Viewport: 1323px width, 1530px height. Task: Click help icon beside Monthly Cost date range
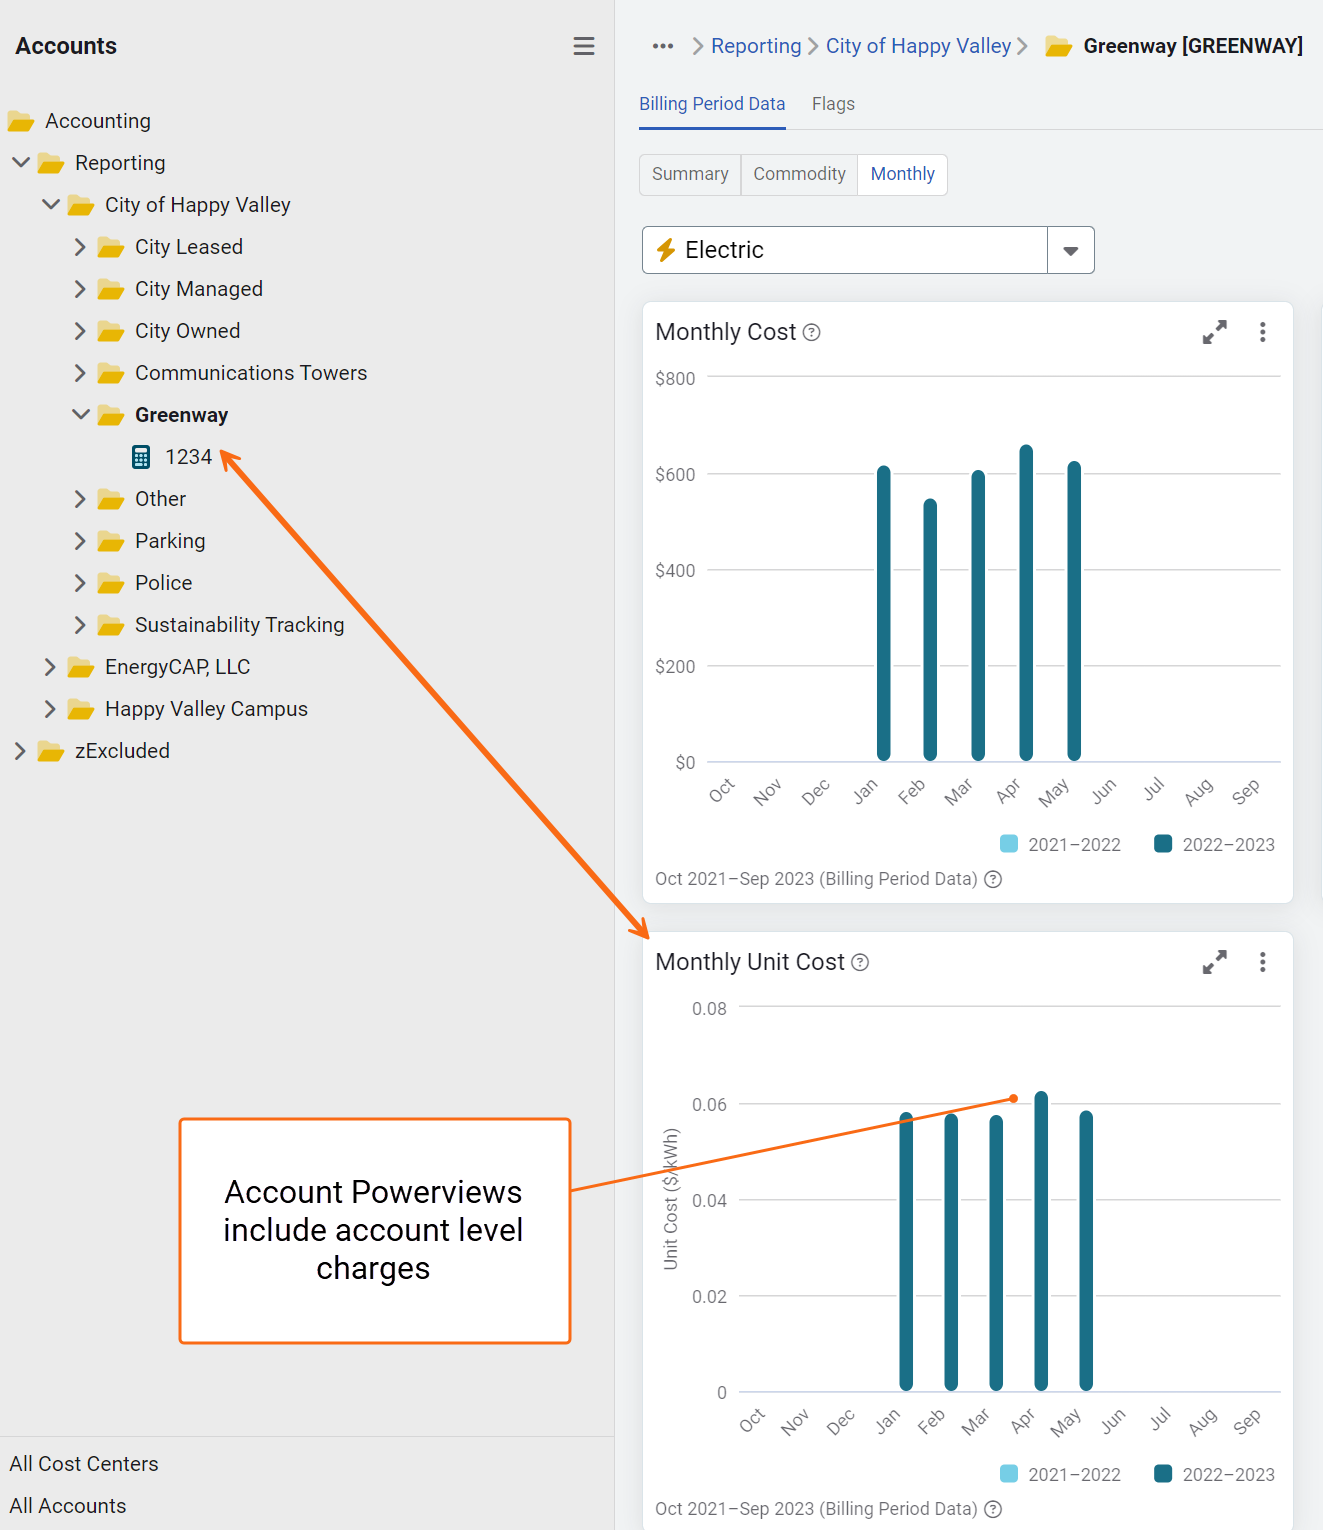pyautogui.click(x=993, y=879)
